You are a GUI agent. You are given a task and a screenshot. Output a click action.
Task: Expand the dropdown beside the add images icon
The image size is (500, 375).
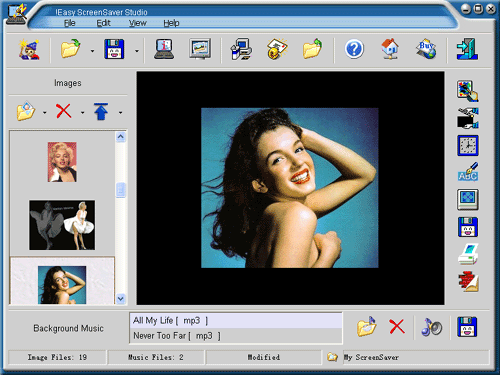(x=45, y=113)
